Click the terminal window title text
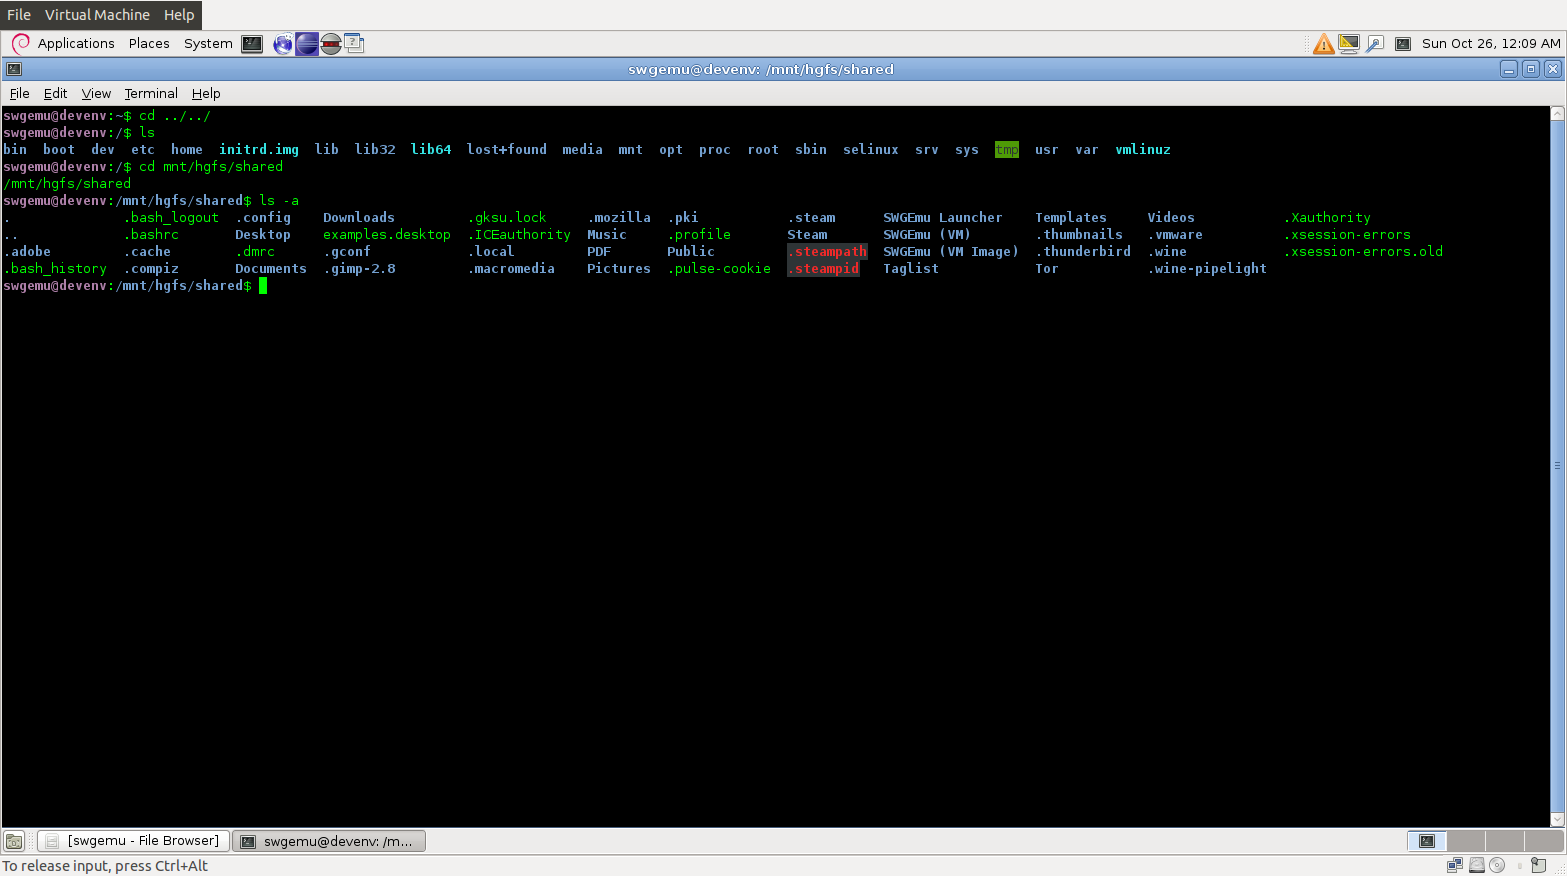This screenshot has width=1567, height=876. (x=761, y=69)
